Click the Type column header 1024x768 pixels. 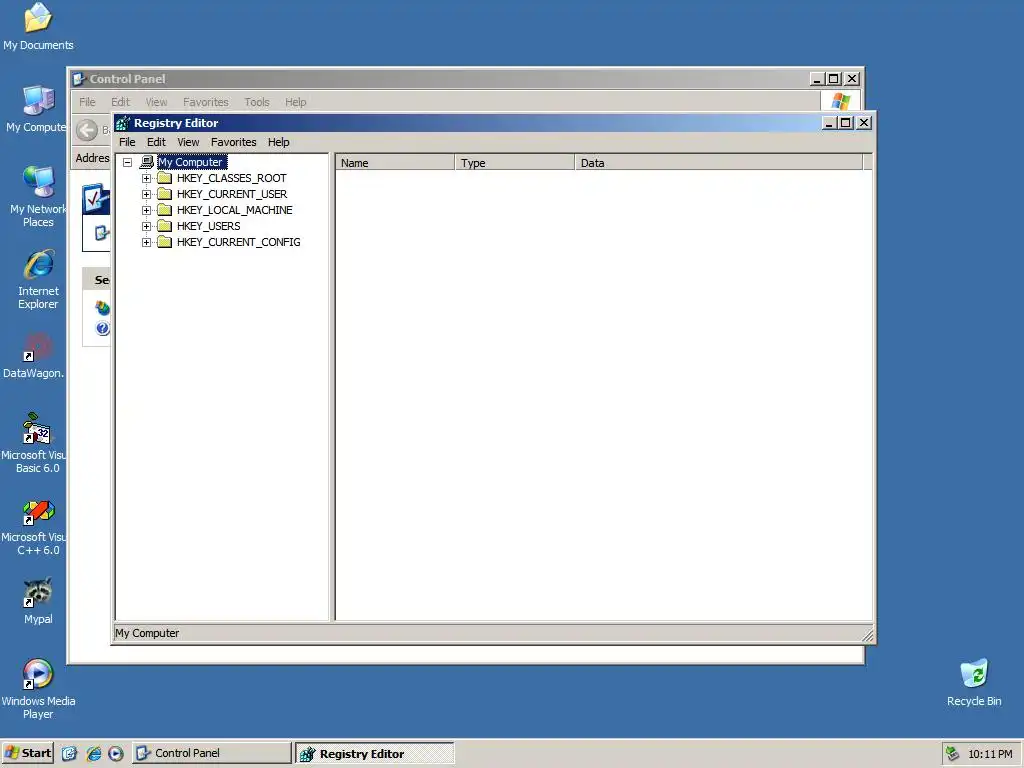pyautogui.click(x=515, y=163)
